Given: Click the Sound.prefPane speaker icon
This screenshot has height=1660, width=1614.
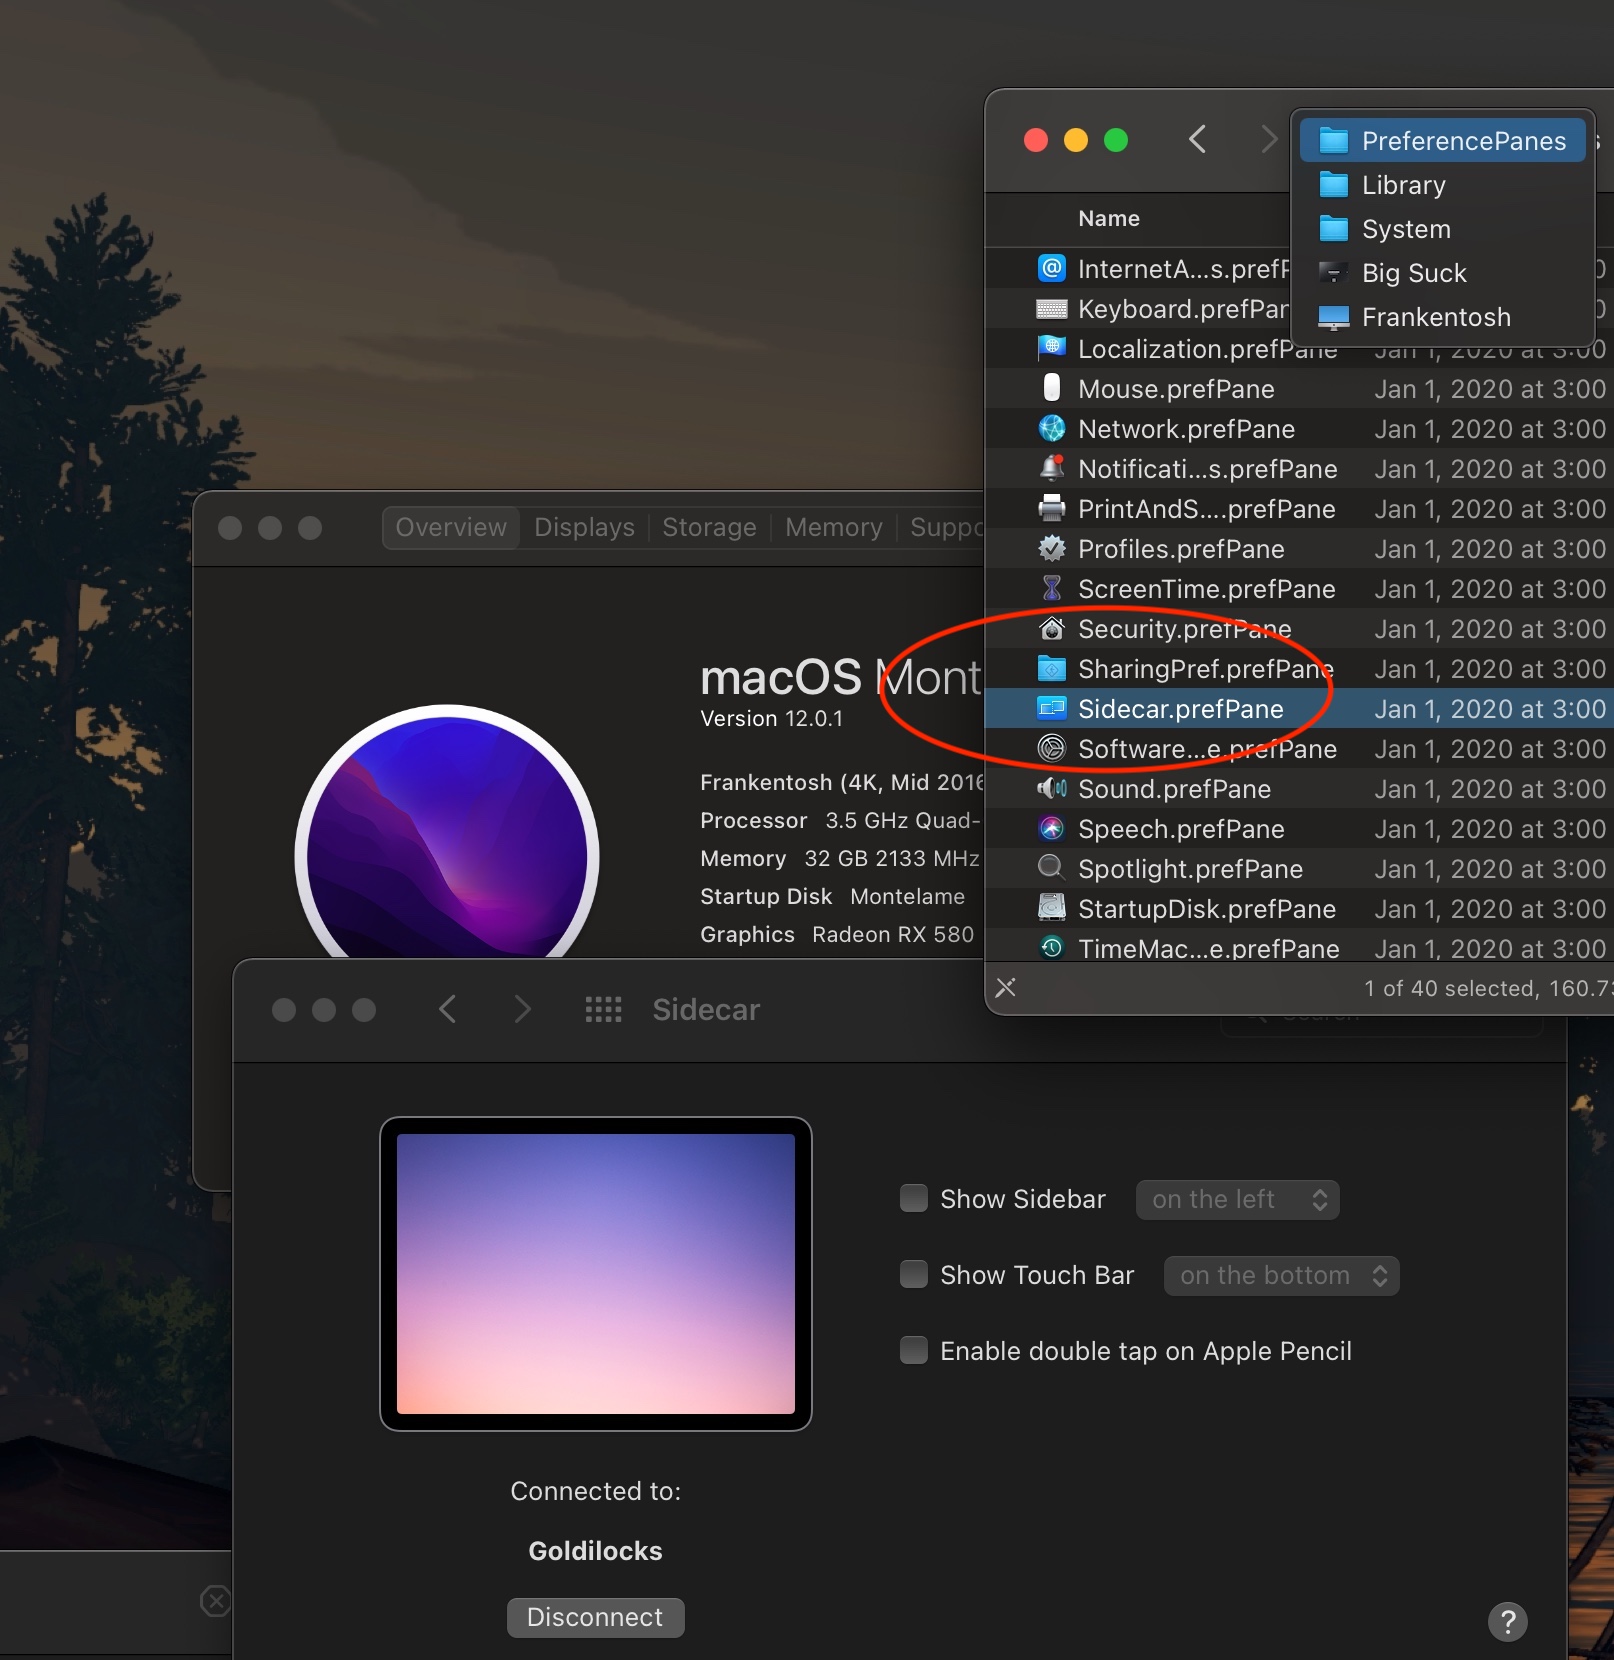Looking at the screenshot, I should (1051, 788).
